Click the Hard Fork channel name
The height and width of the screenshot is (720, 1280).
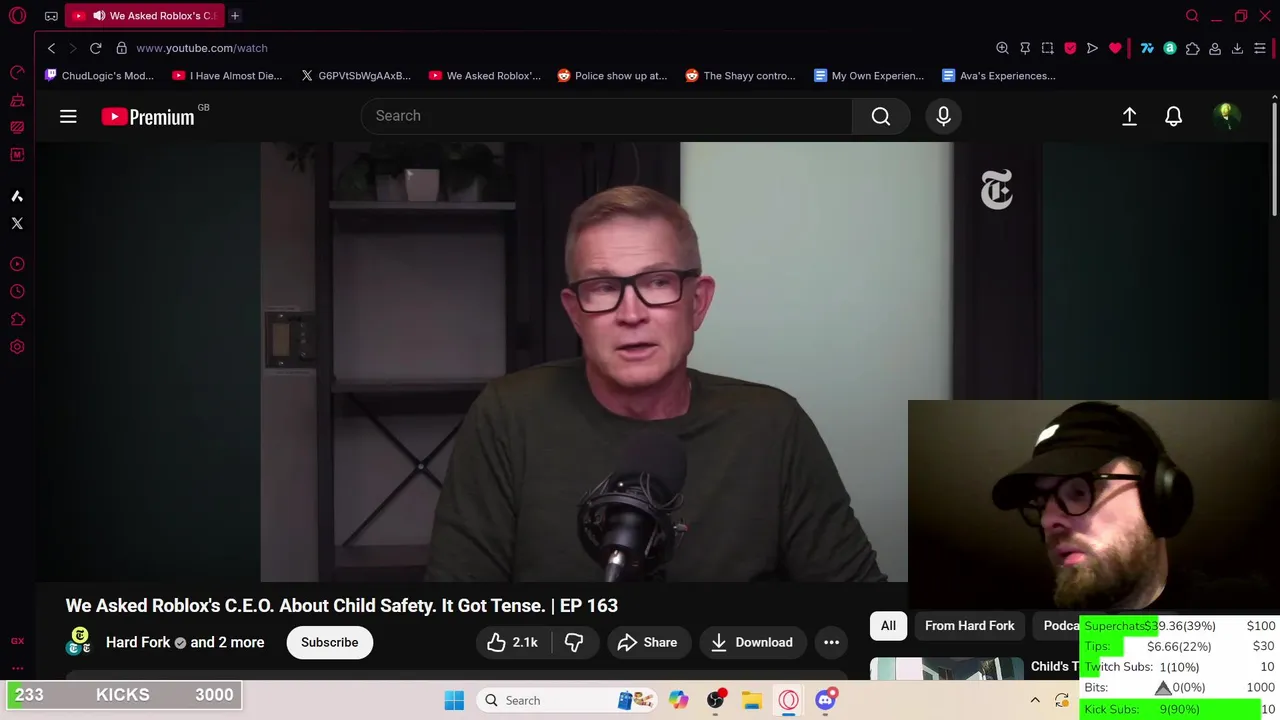pyautogui.click(x=138, y=642)
